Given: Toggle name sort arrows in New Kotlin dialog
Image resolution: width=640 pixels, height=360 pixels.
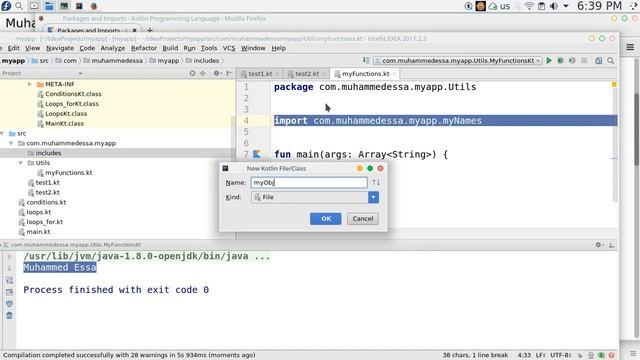Looking at the screenshot, I should pos(376,182).
